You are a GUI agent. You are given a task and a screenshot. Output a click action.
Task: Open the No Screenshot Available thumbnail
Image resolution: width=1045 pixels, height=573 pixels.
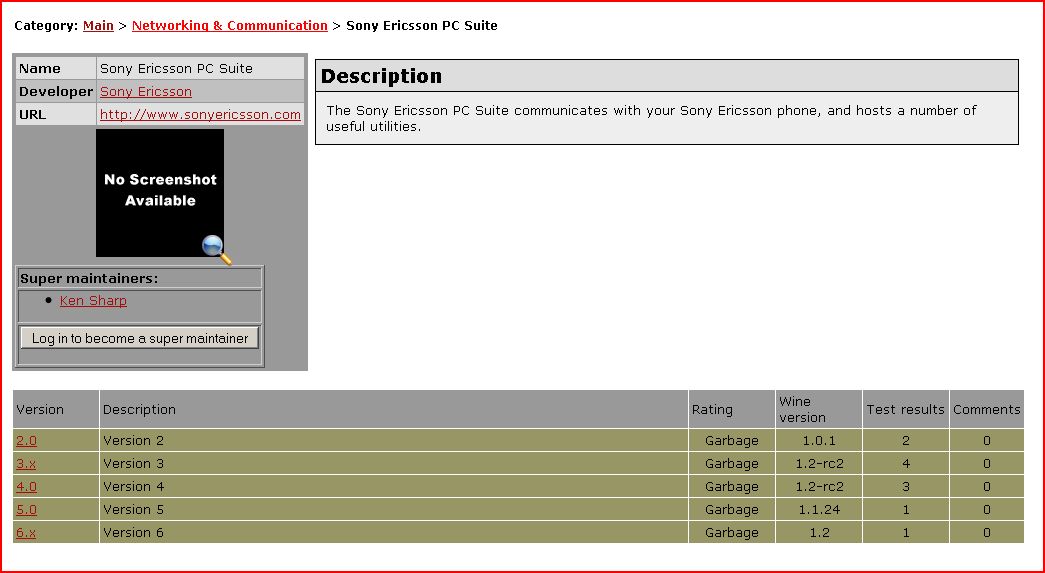(160, 193)
